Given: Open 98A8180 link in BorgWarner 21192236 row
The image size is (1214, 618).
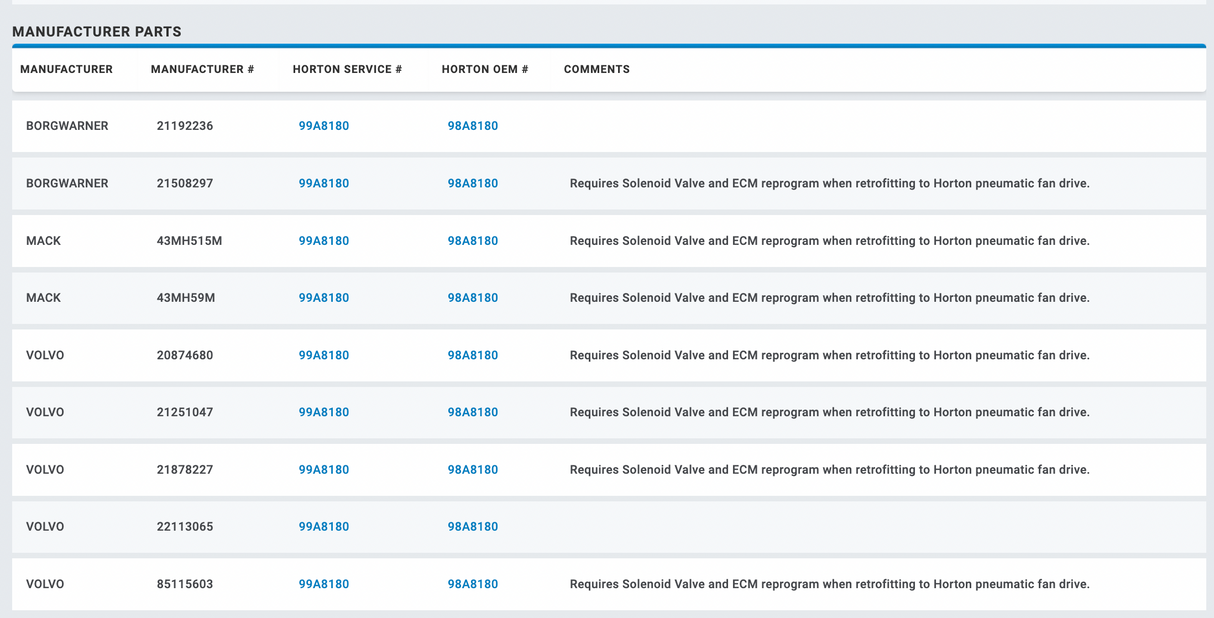Looking at the screenshot, I should (472, 126).
